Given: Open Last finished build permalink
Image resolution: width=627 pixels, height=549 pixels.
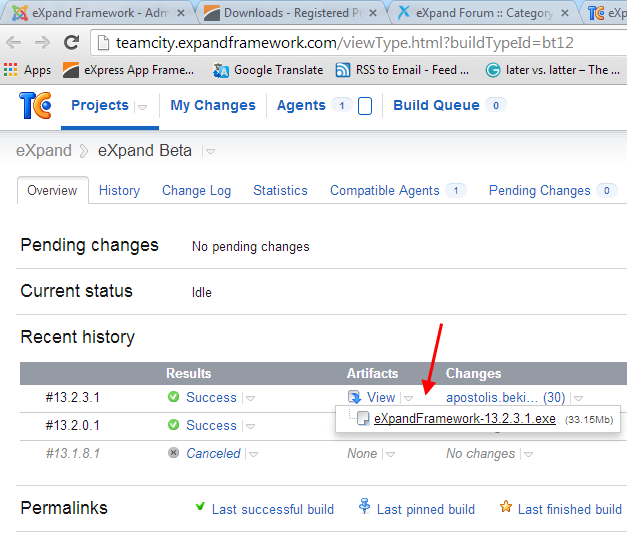Looking at the screenshot, I should (x=570, y=509).
